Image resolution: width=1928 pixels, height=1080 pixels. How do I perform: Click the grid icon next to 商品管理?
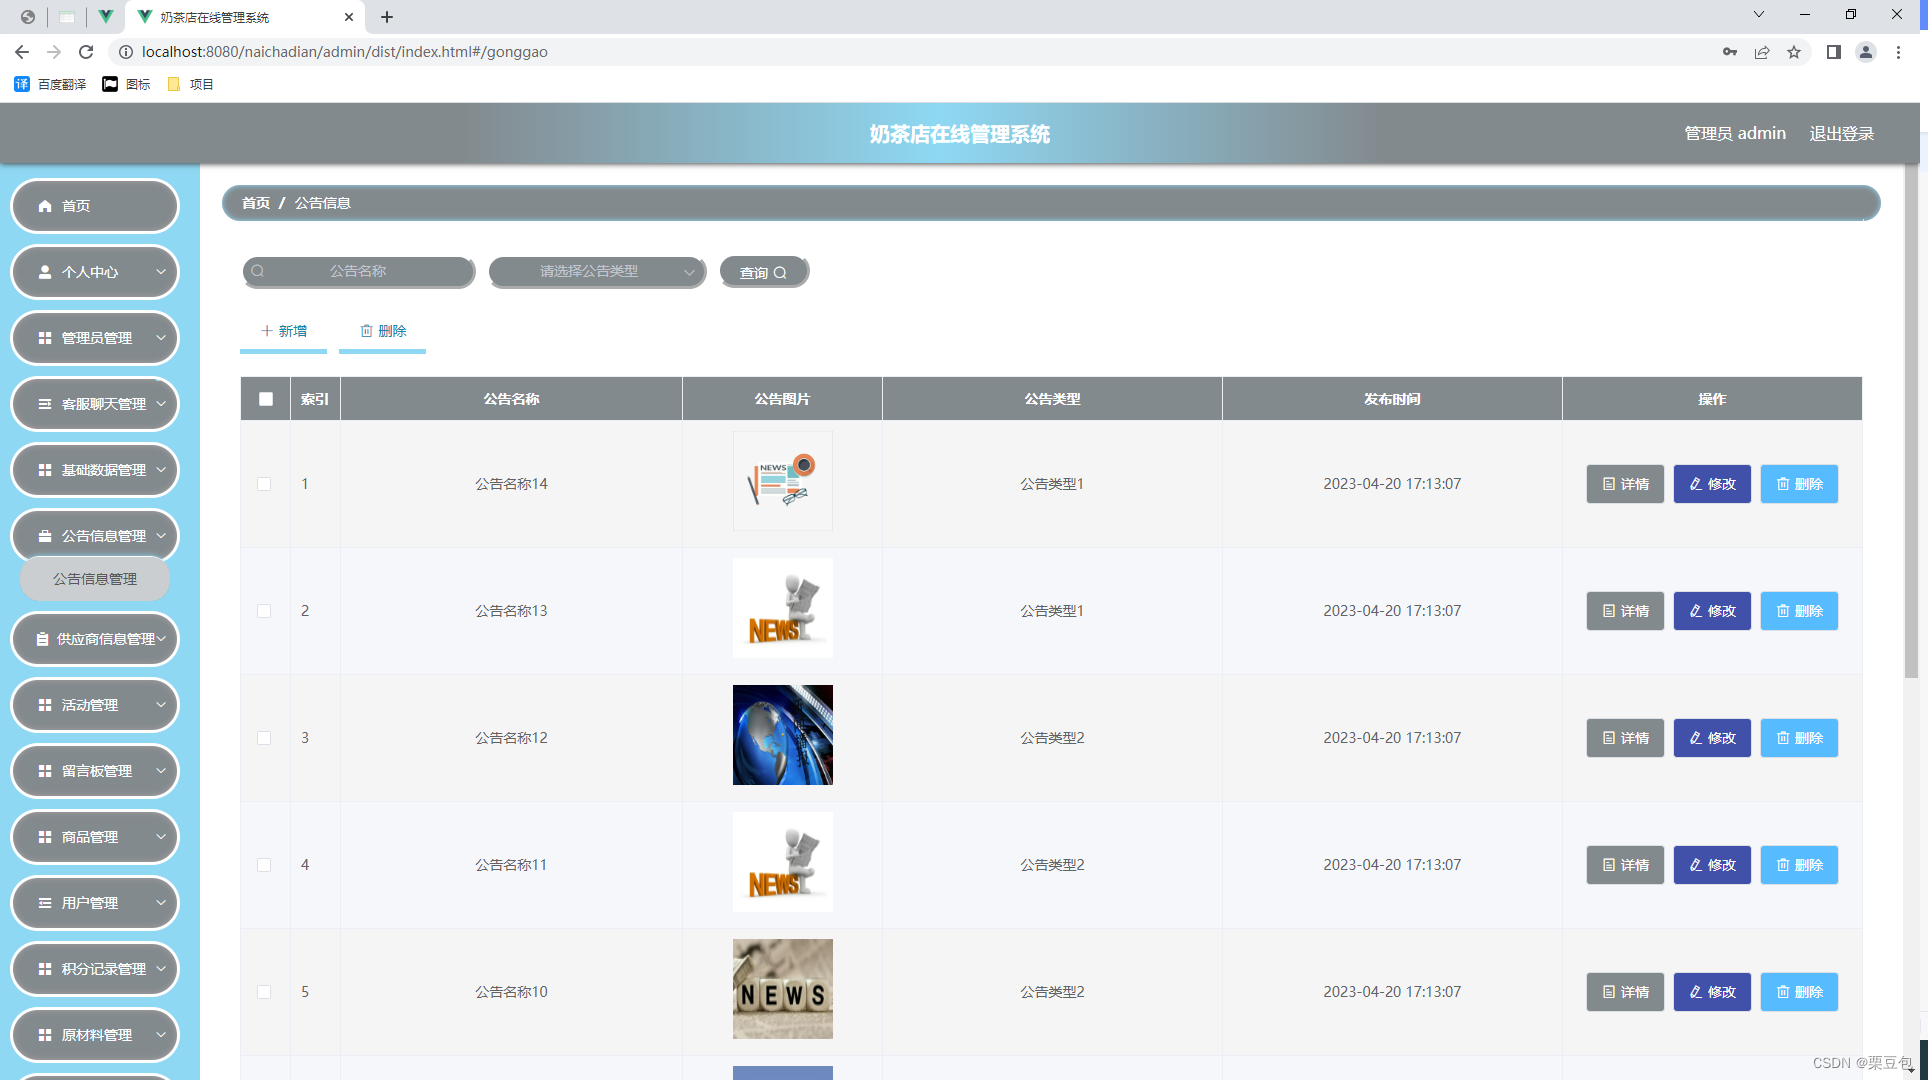point(45,837)
